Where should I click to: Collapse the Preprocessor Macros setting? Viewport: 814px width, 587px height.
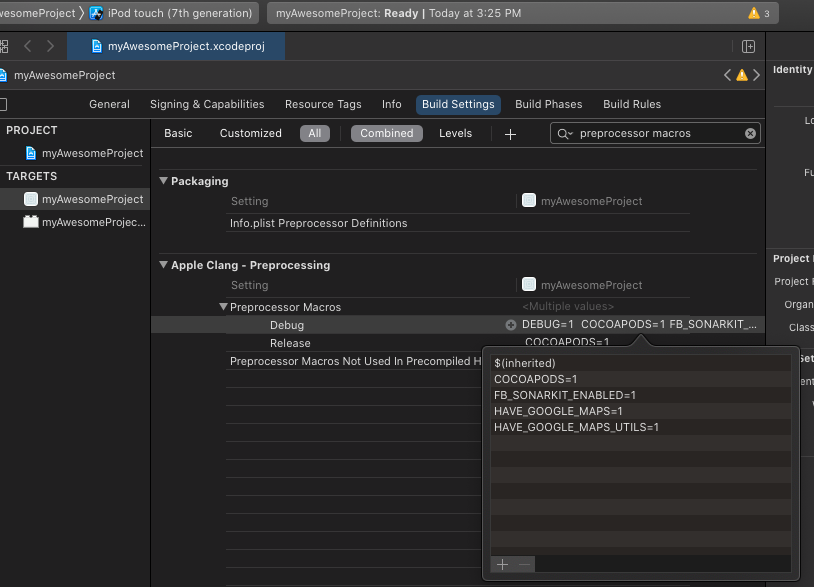(x=223, y=307)
